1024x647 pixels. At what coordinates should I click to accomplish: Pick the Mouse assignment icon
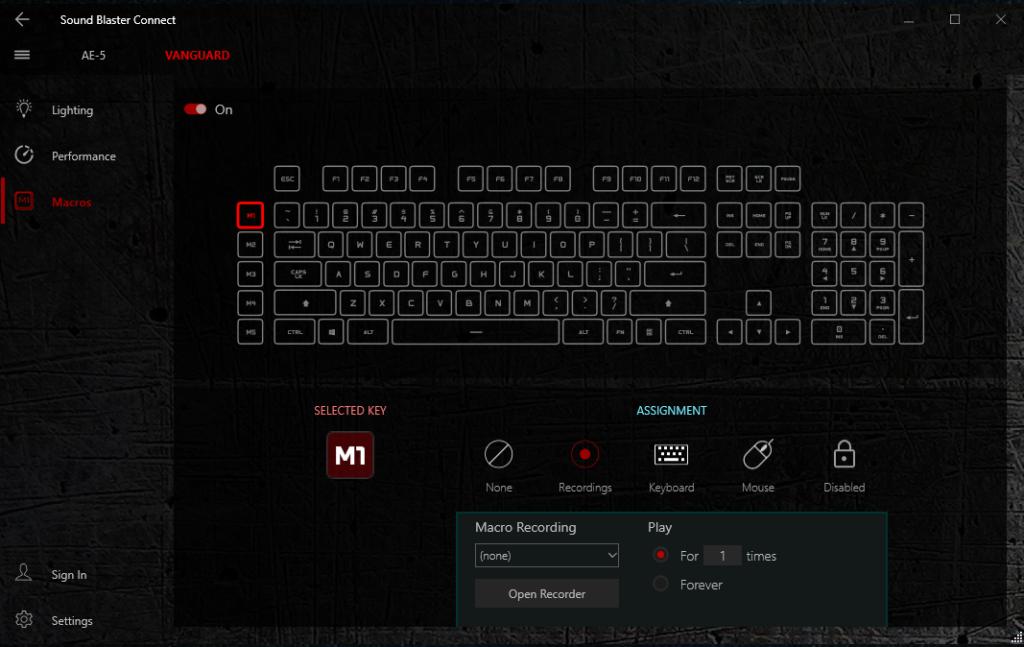coord(758,454)
